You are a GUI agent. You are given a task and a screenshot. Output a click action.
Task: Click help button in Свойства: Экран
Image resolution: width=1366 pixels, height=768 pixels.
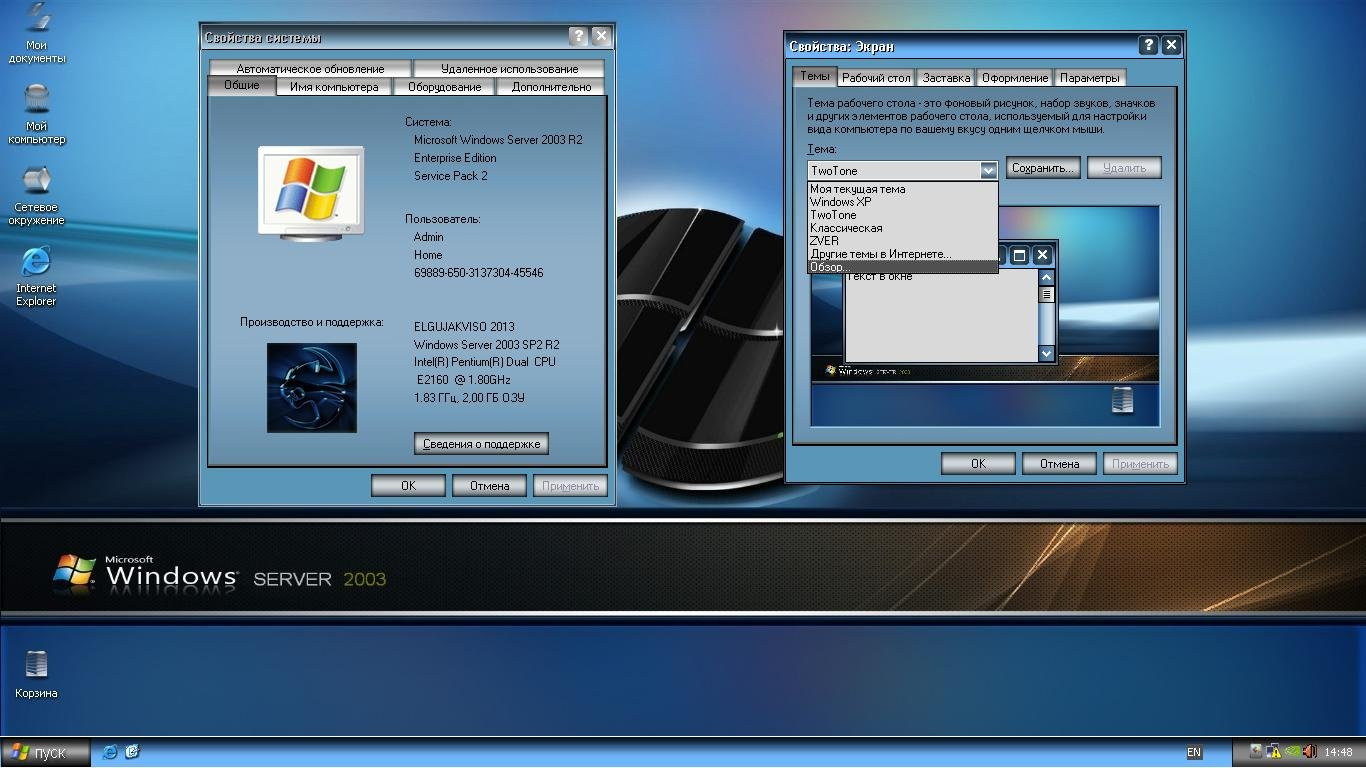pos(1148,45)
